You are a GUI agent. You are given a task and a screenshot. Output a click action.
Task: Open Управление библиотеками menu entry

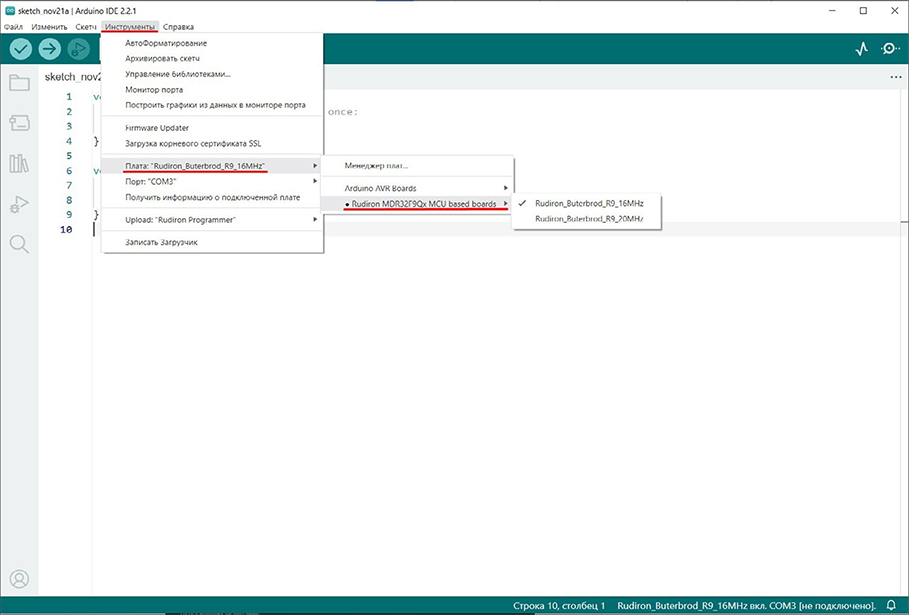point(212,74)
